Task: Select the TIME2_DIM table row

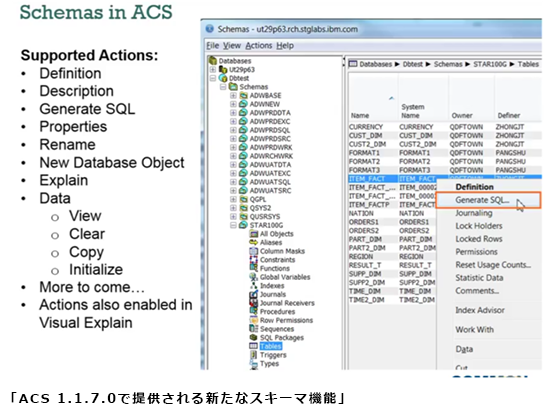Action: 392,300
